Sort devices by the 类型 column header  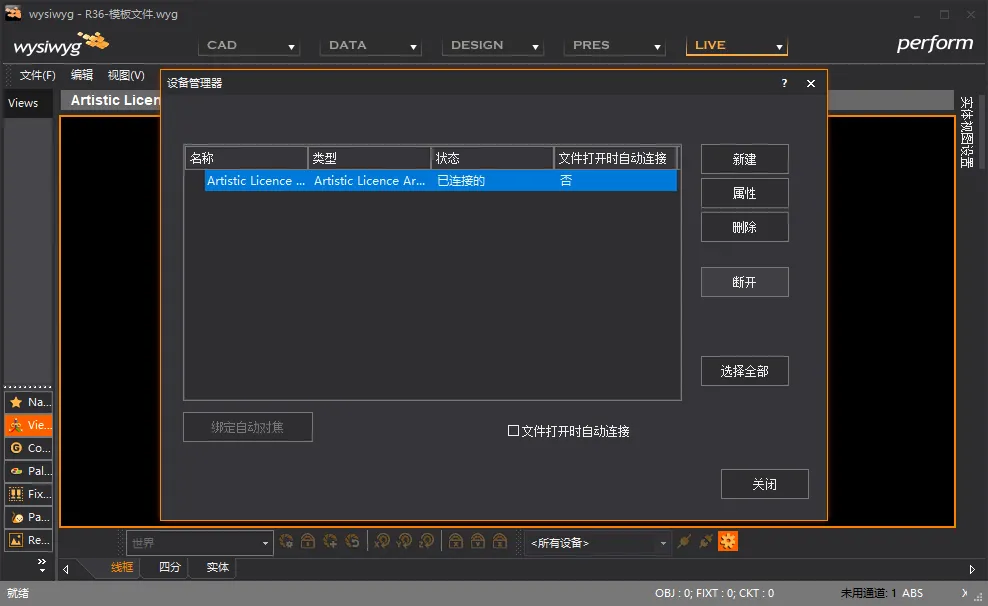[369, 158]
